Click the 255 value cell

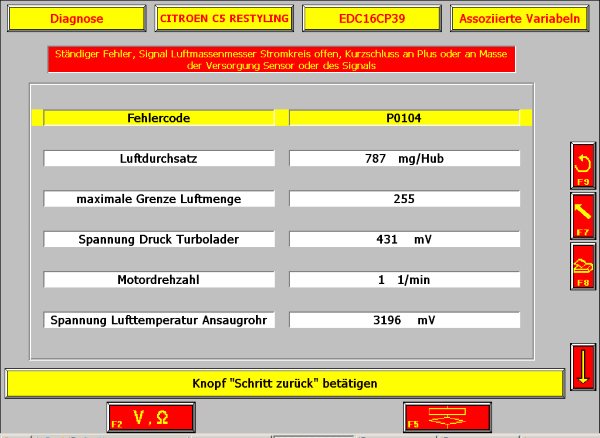(x=404, y=199)
